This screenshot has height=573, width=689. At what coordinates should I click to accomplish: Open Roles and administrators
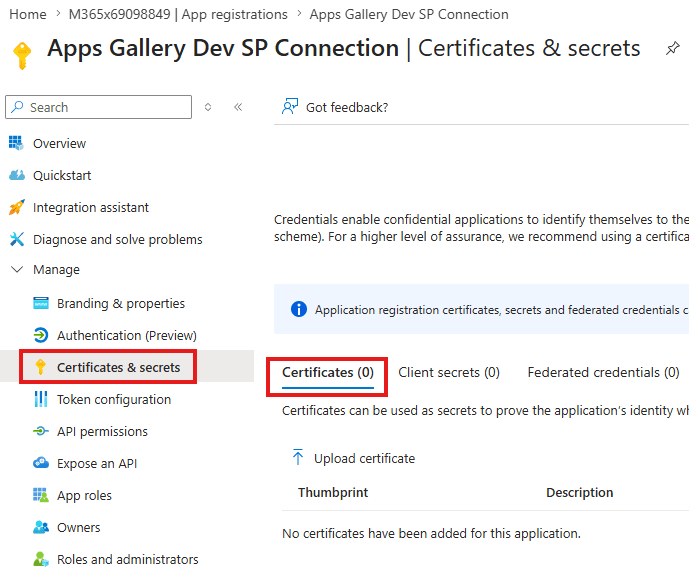point(128,559)
